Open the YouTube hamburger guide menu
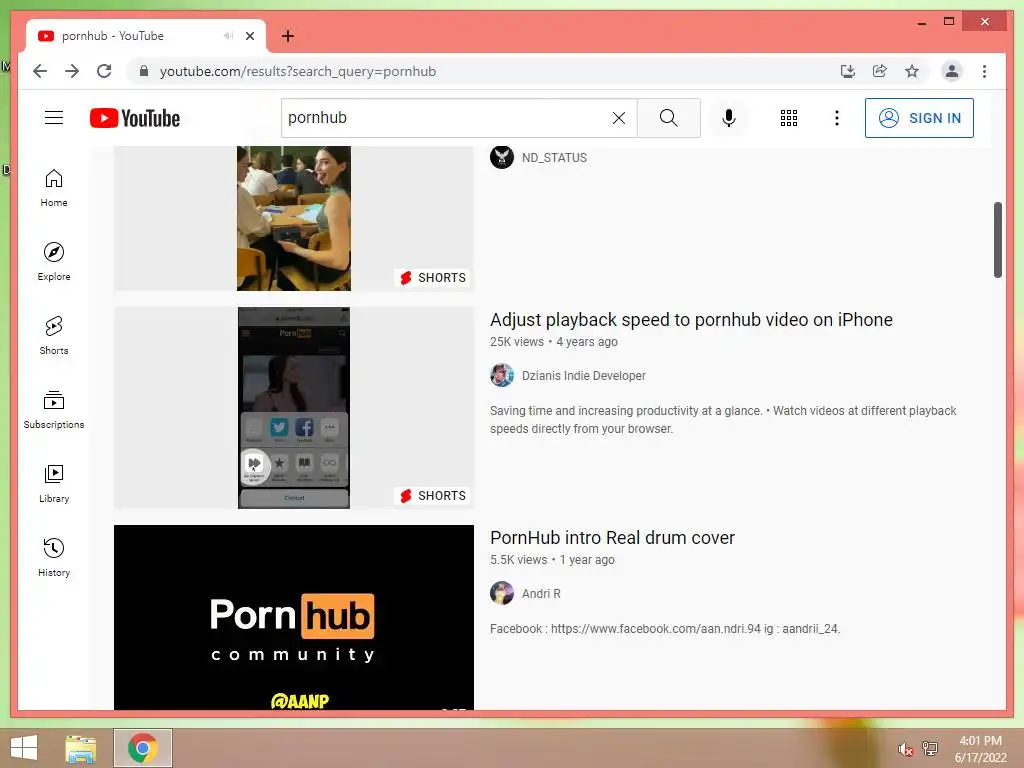1024x768 pixels. [x=54, y=118]
